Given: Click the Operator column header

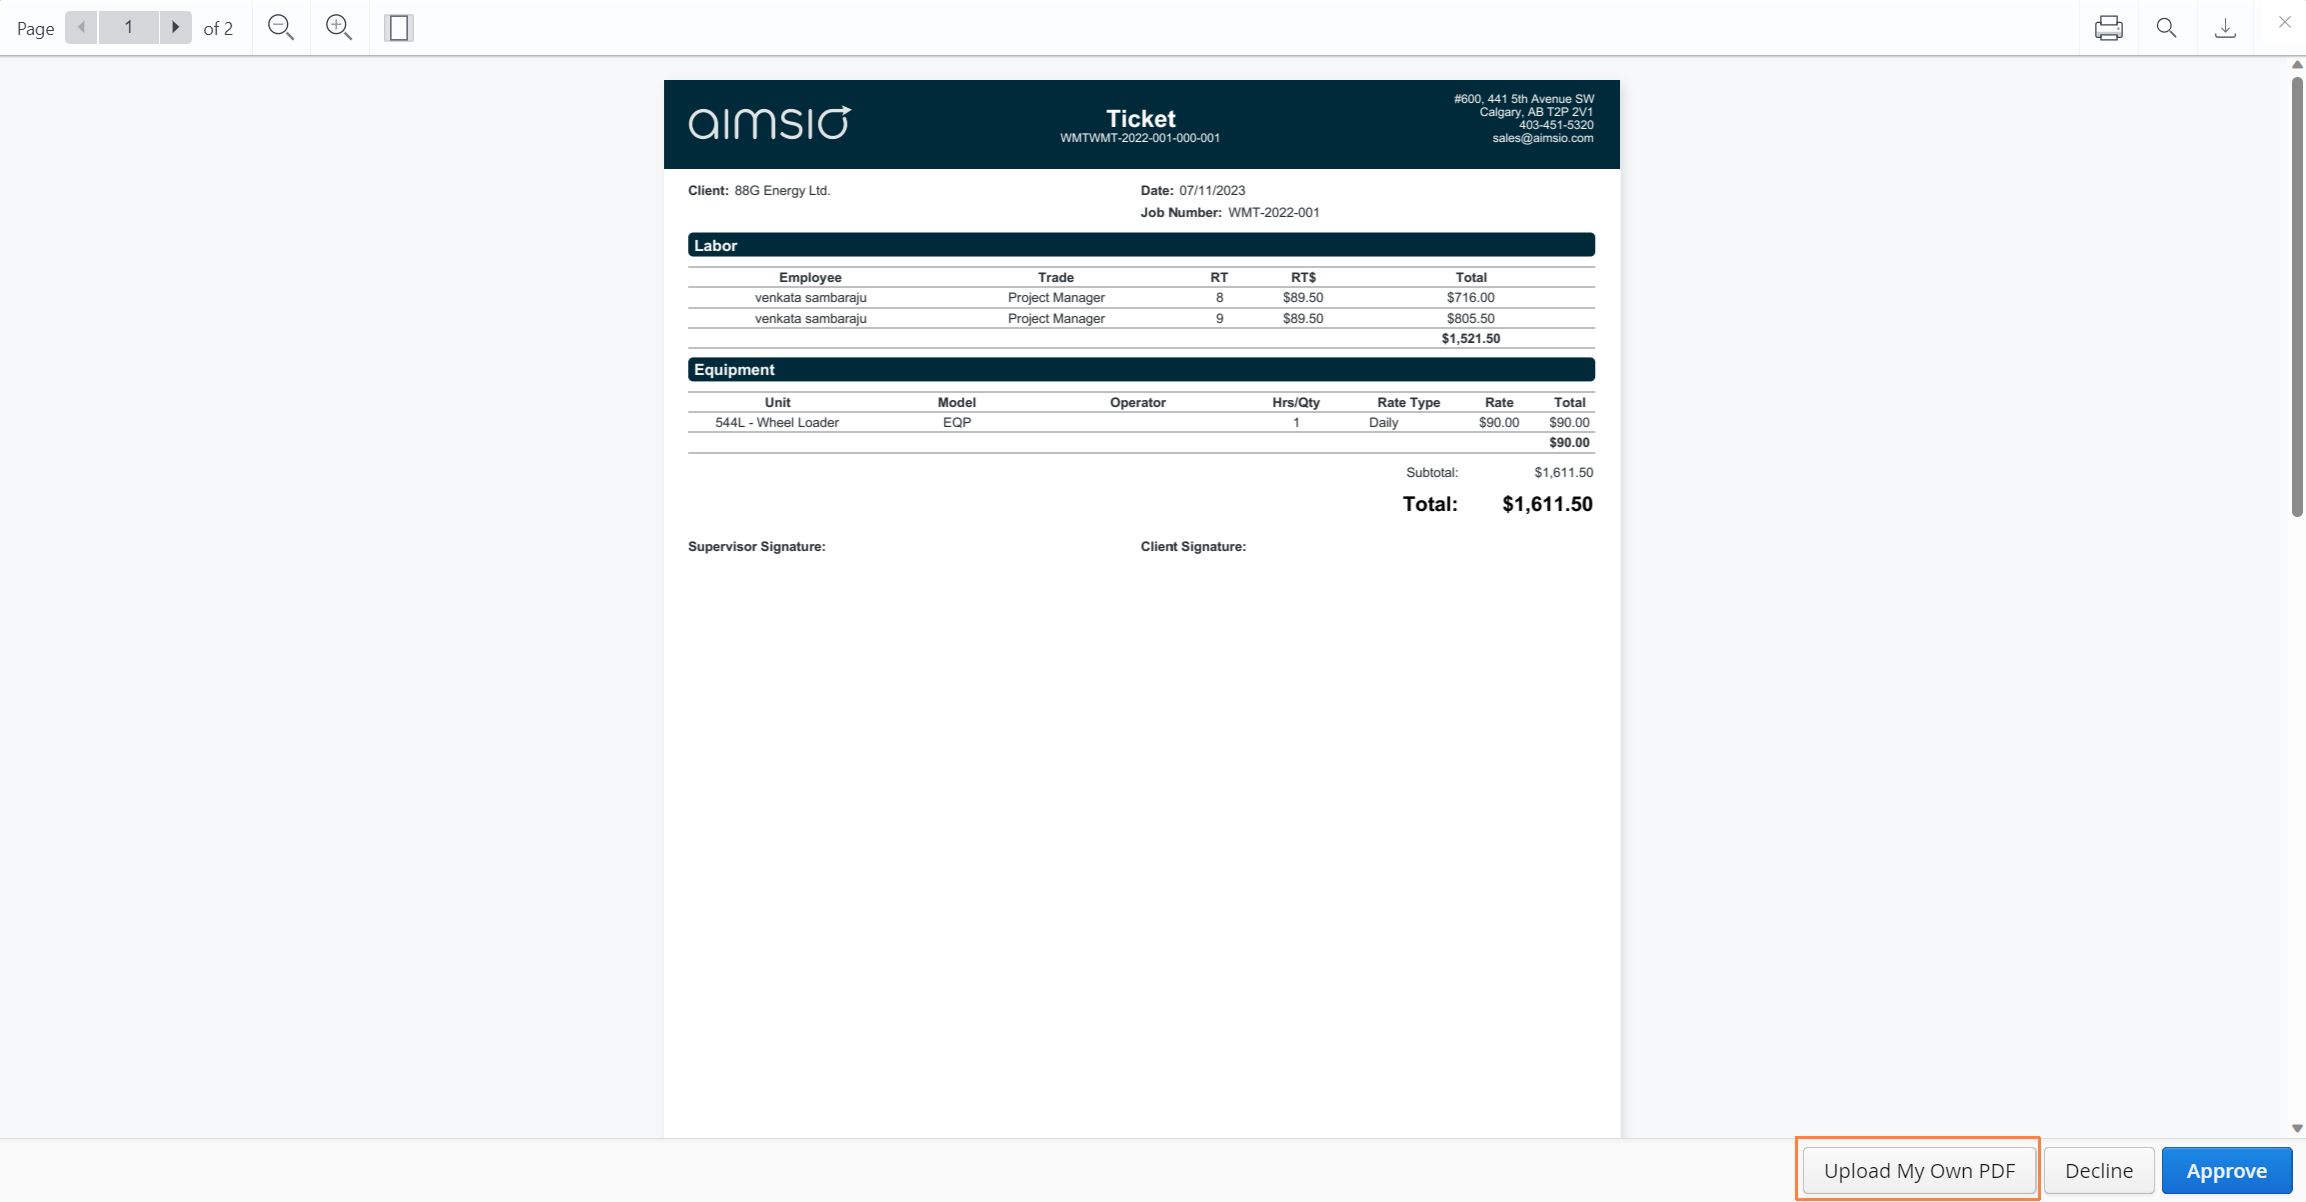Looking at the screenshot, I should tap(1138, 402).
